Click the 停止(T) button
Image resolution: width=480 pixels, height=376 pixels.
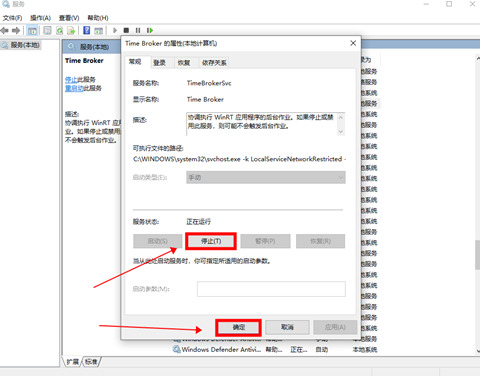click(211, 241)
